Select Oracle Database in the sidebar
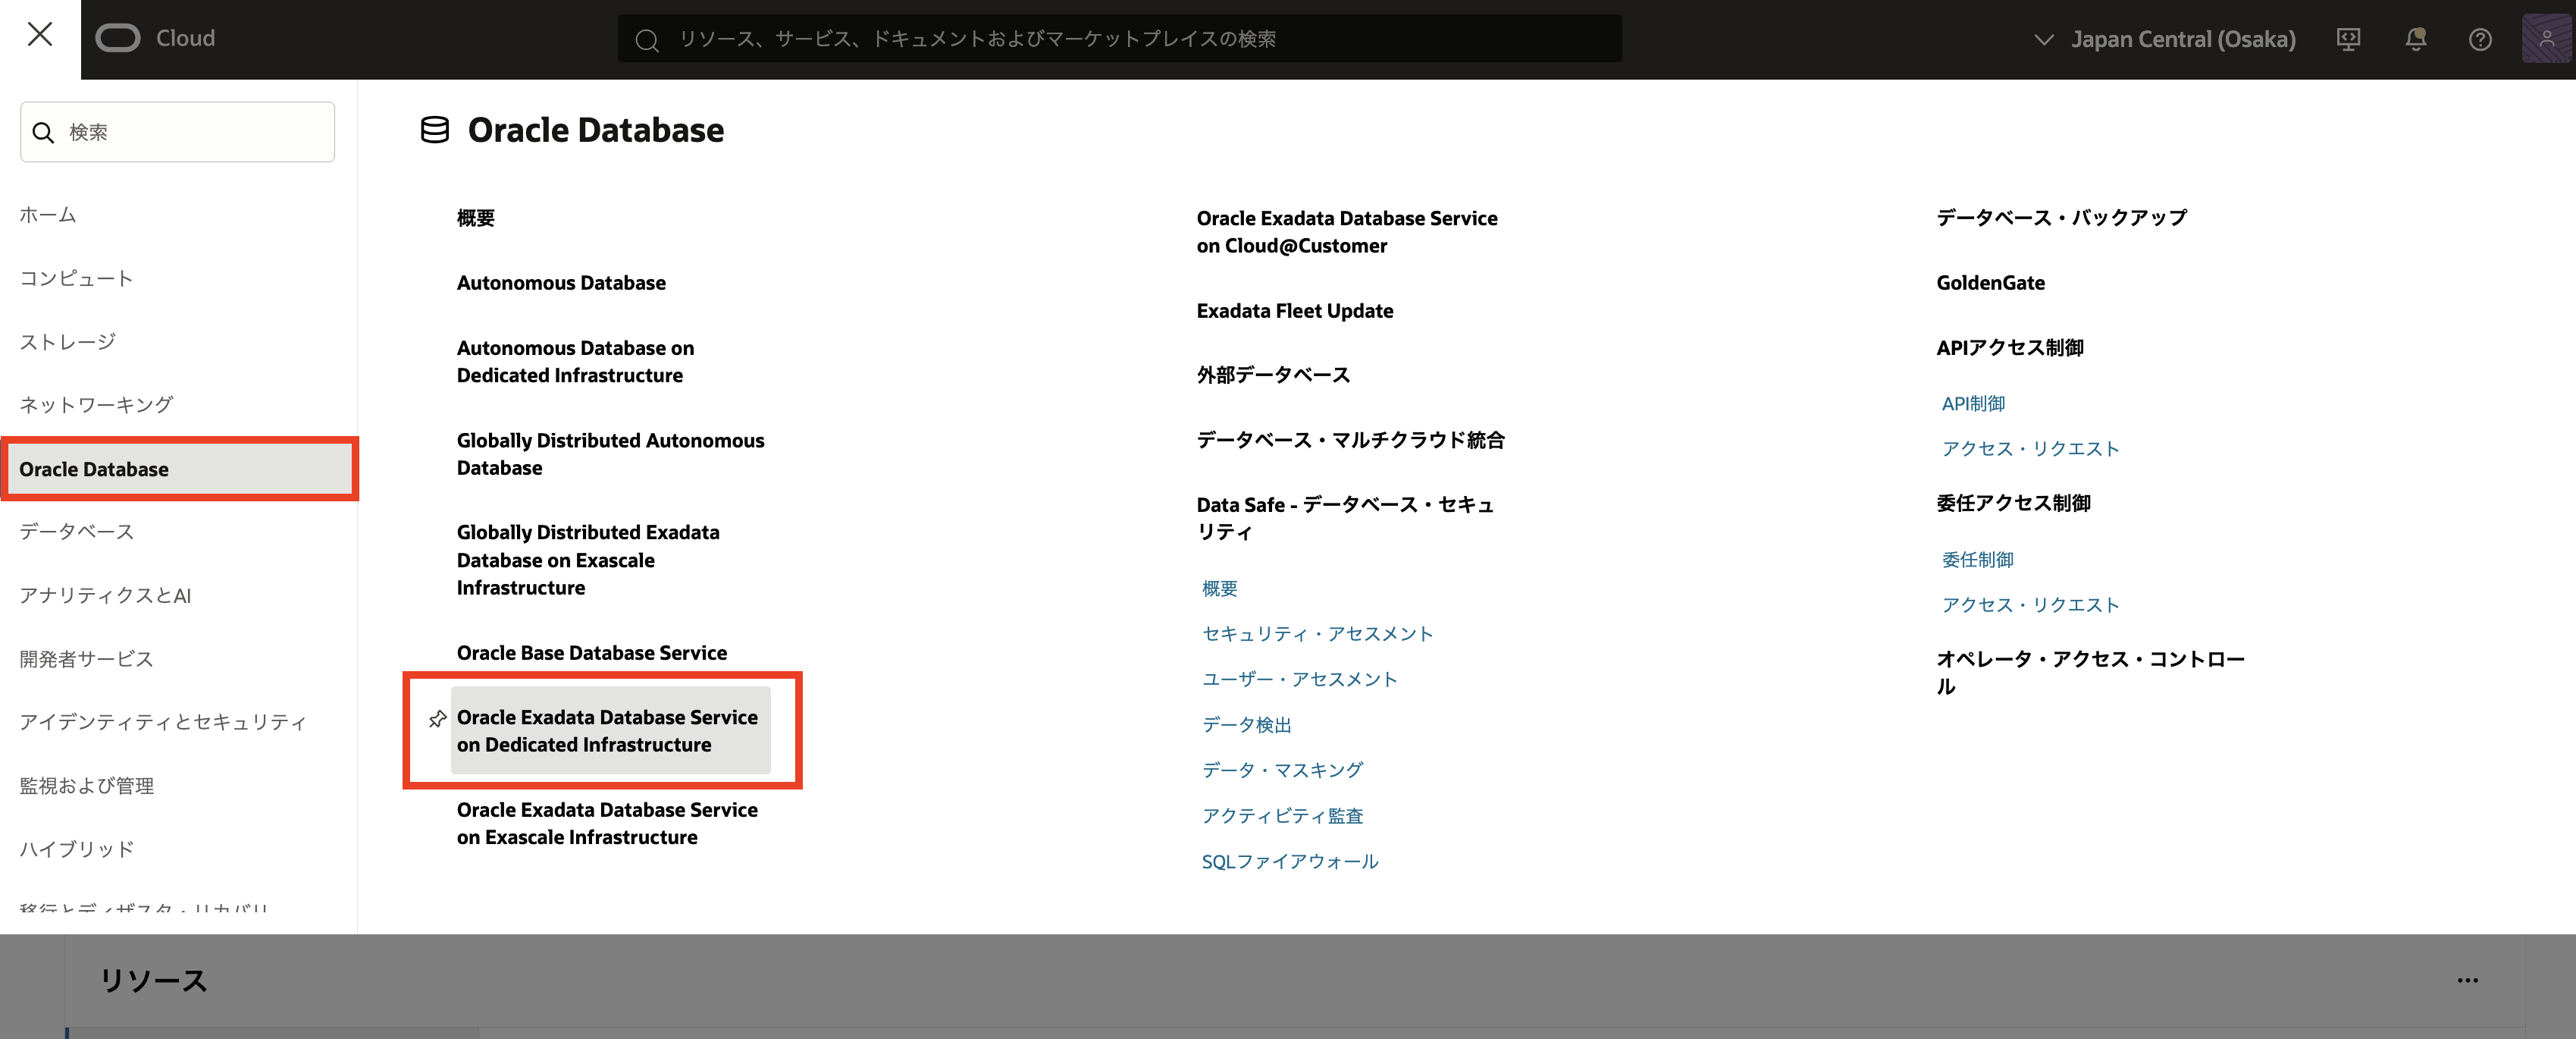The height and width of the screenshot is (1039, 2576). pyautogui.click(x=179, y=469)
